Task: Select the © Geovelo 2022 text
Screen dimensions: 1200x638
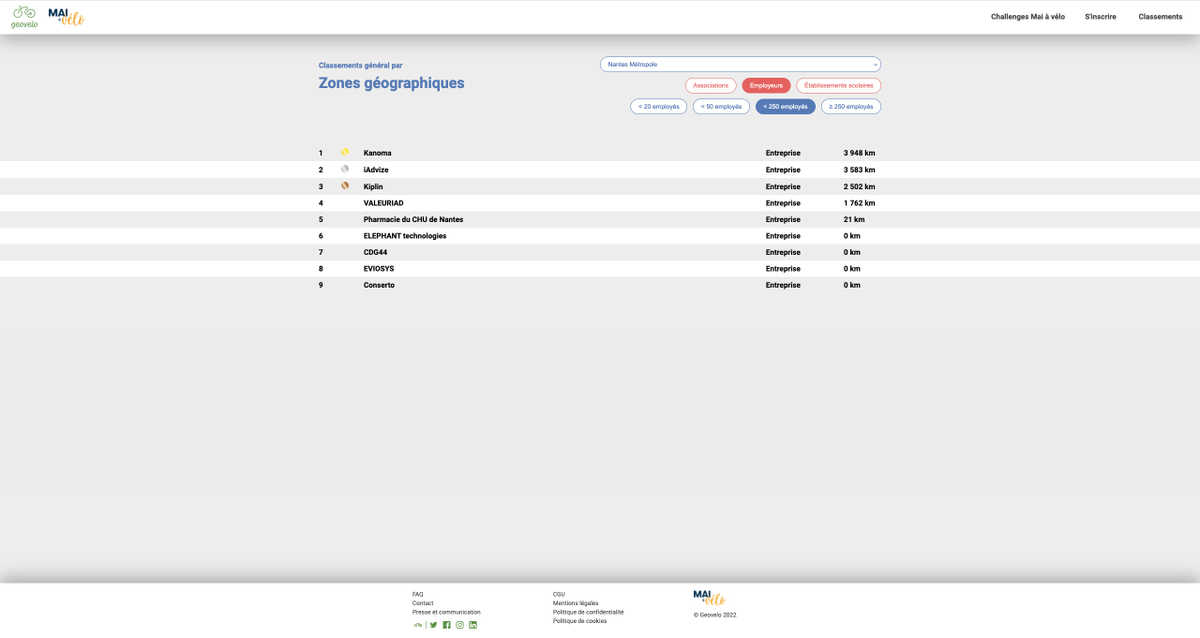Action: click(715, 615)
